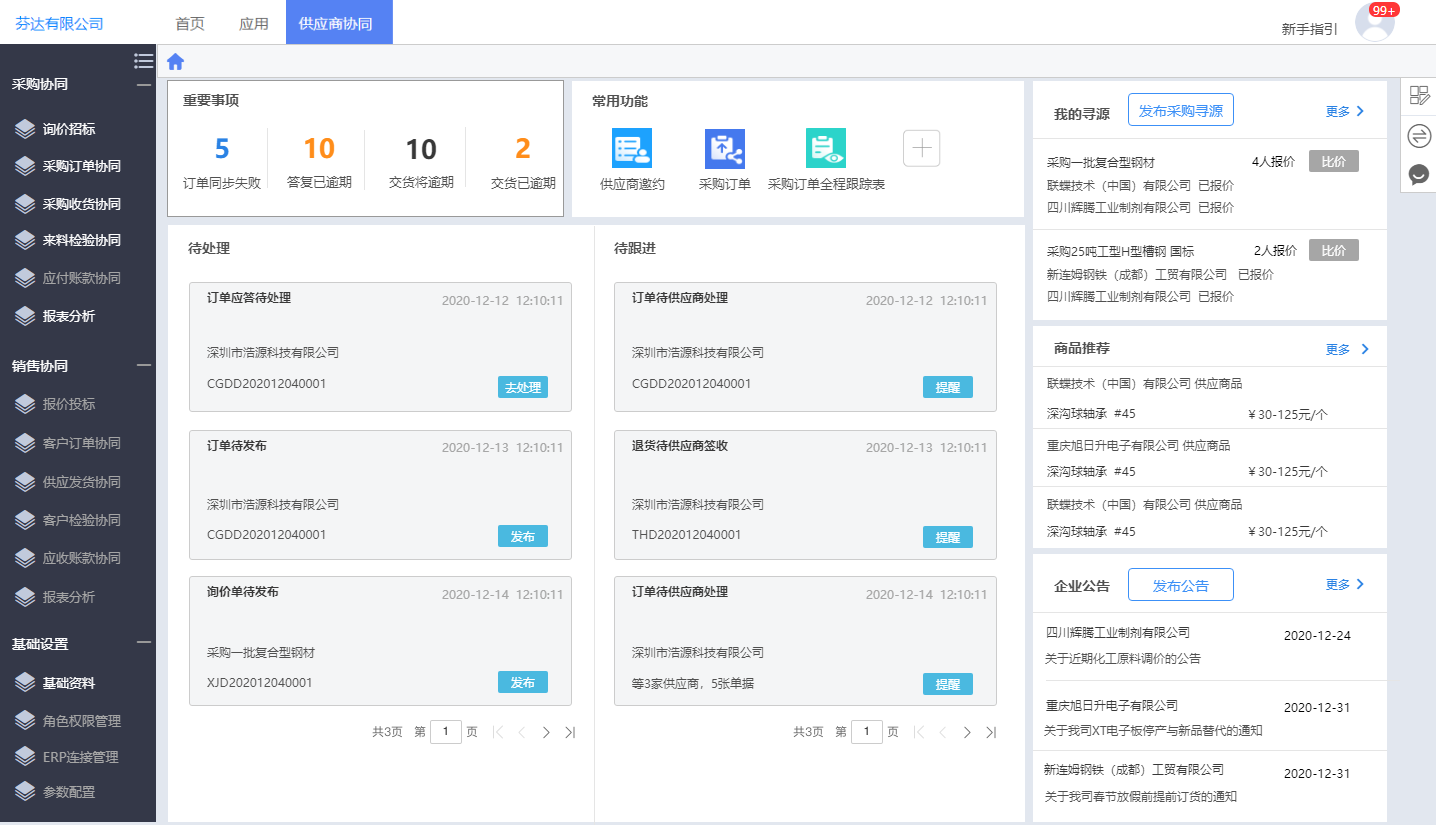
Task: Open the QR code edit icon on right edge
Action: click(x=1419, y=95)
